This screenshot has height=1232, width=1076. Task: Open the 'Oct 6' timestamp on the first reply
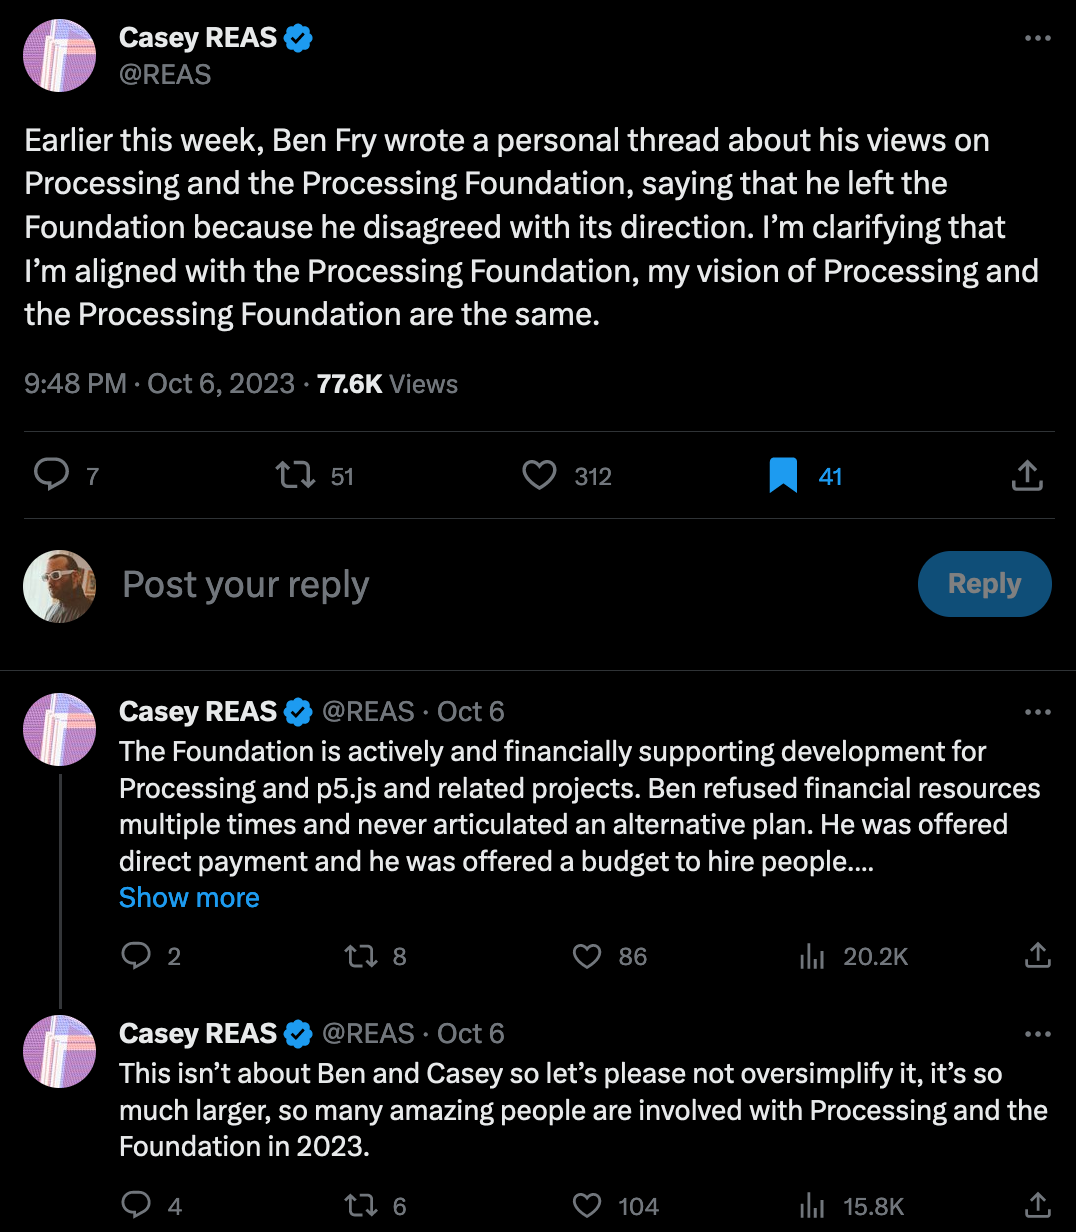(470, 712)
